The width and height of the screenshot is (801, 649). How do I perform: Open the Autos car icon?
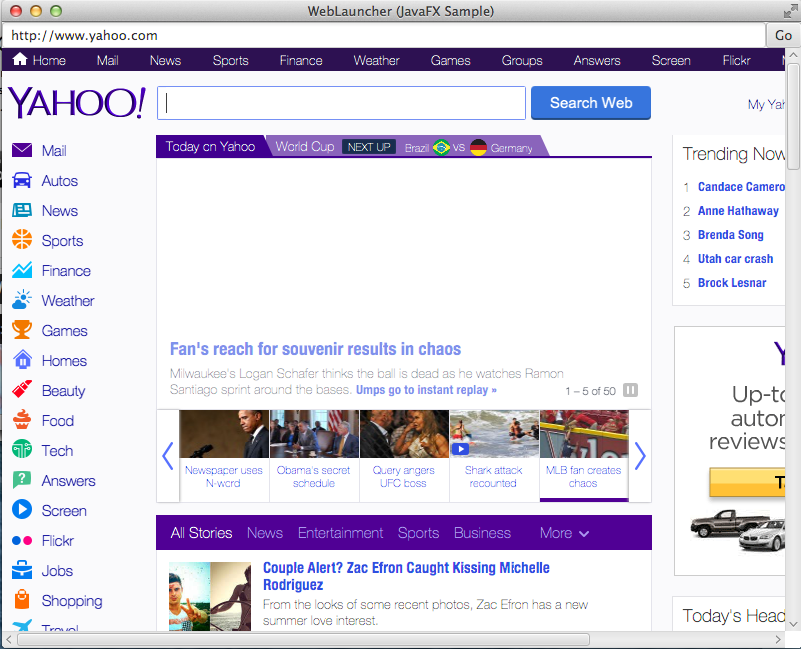tap(22, 181)
